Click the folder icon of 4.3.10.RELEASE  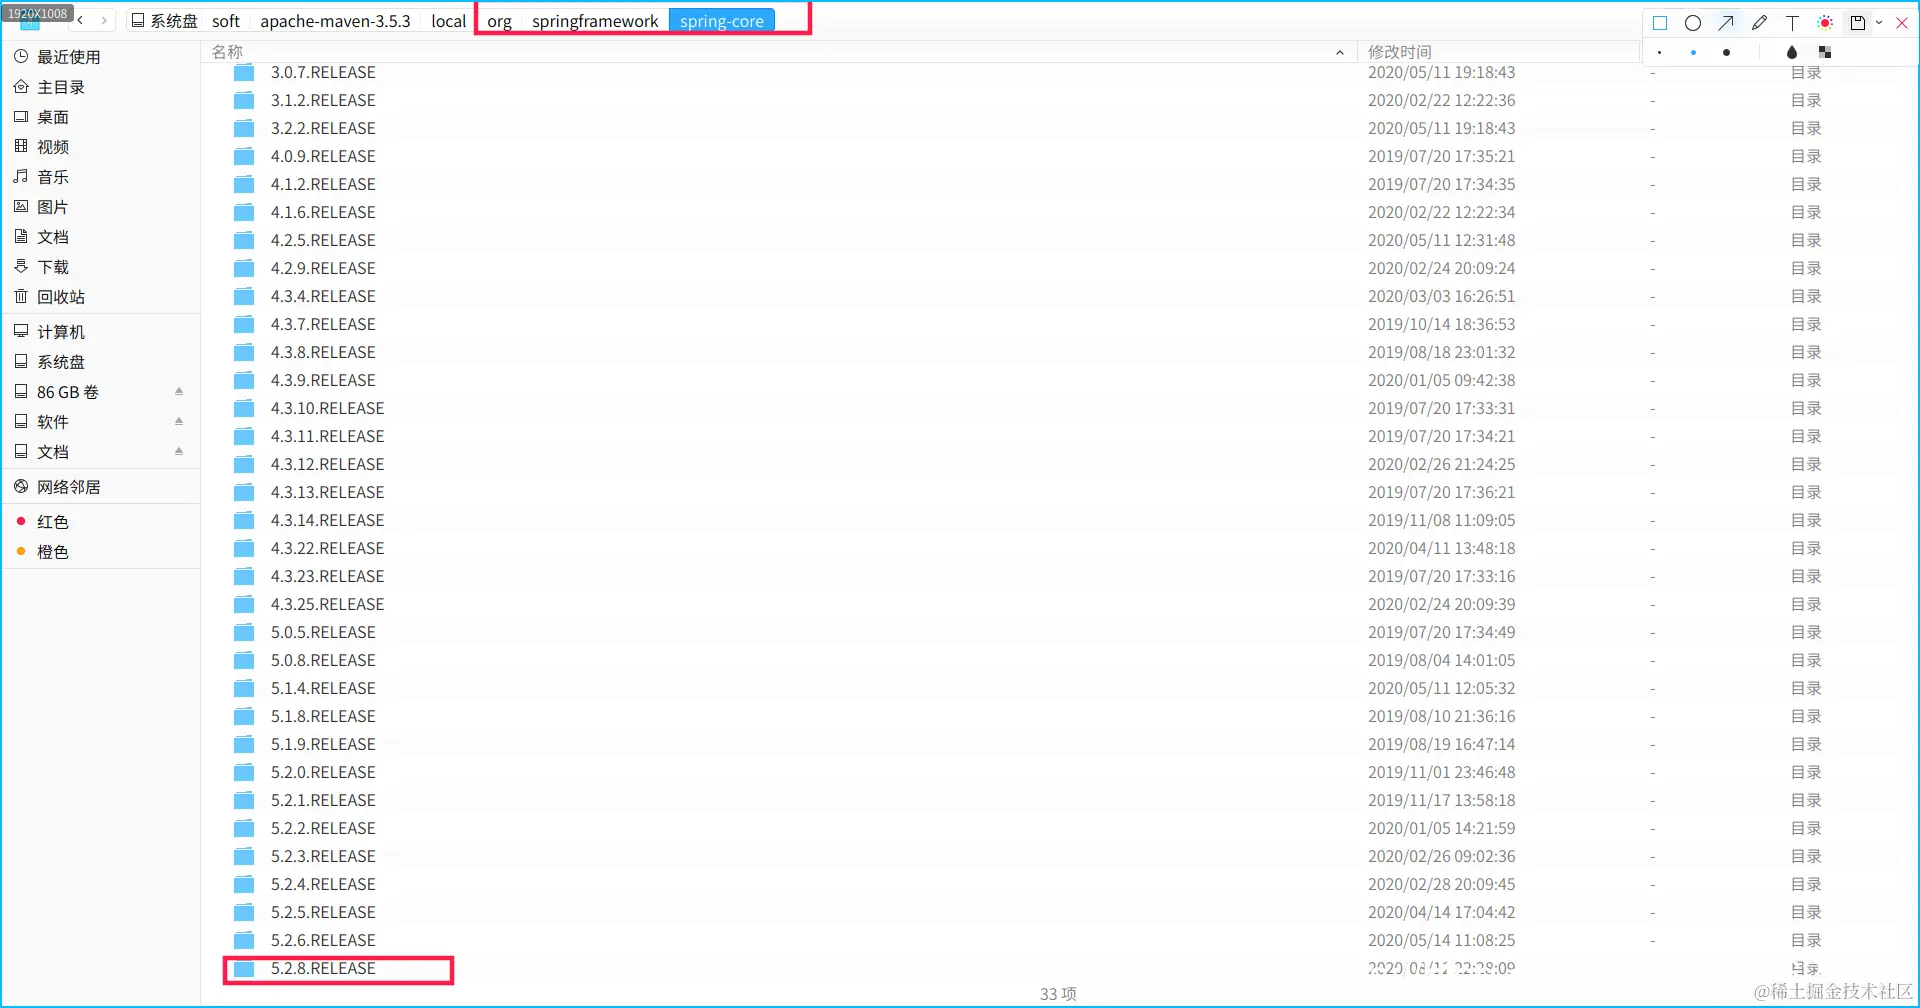(244, 409)
